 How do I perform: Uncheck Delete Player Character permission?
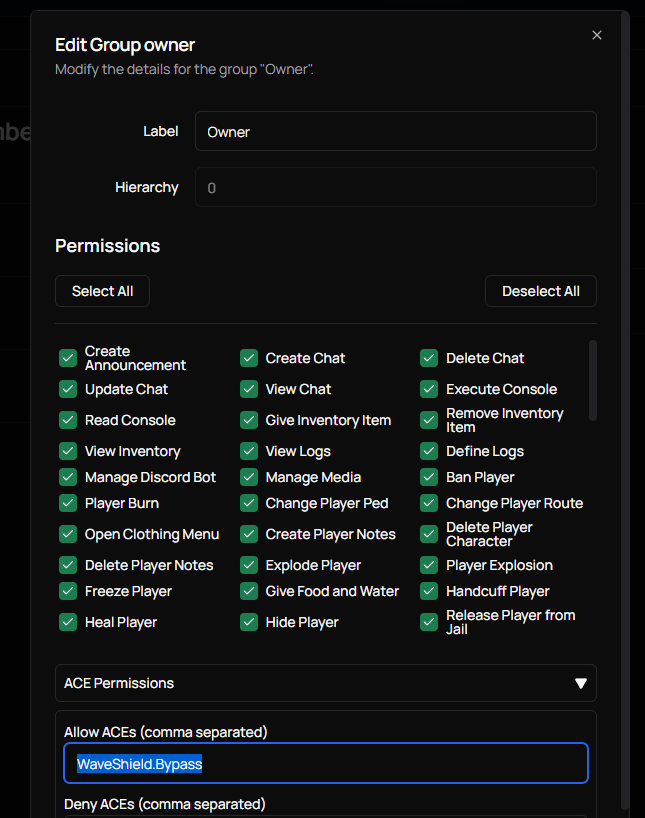pos(429,534)
